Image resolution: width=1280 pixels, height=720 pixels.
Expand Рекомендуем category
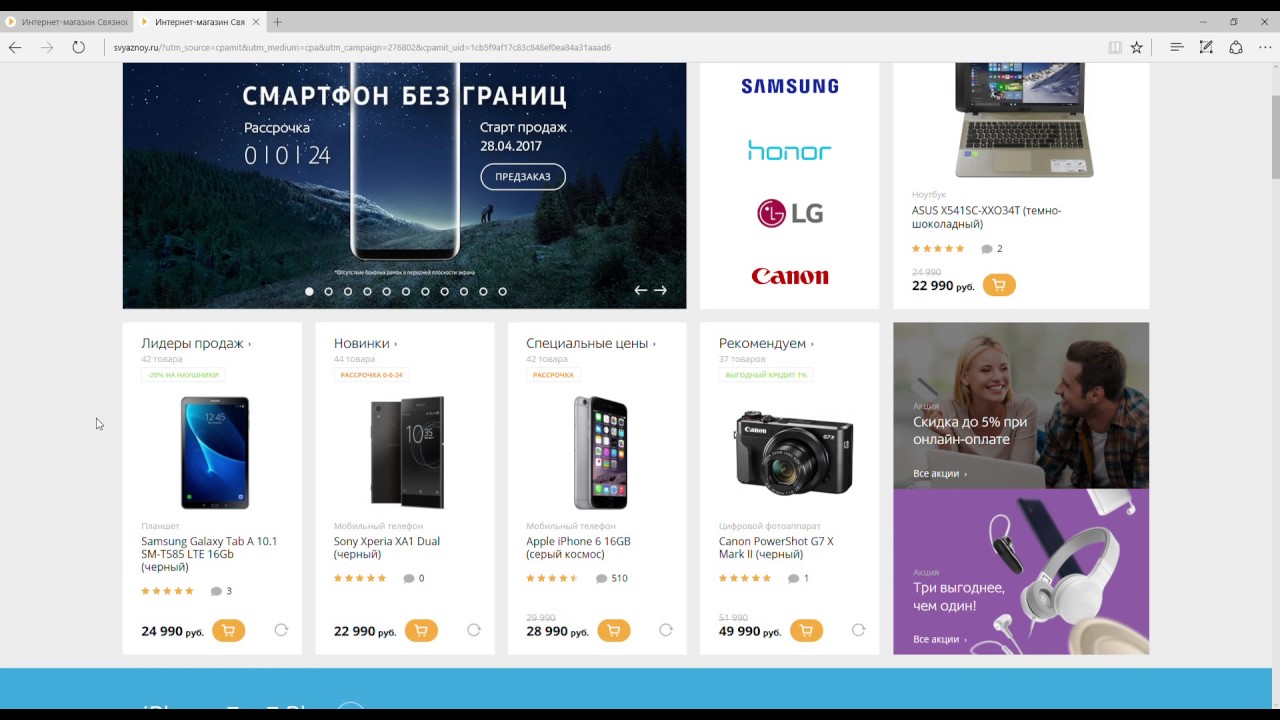(x=766, y=343)
